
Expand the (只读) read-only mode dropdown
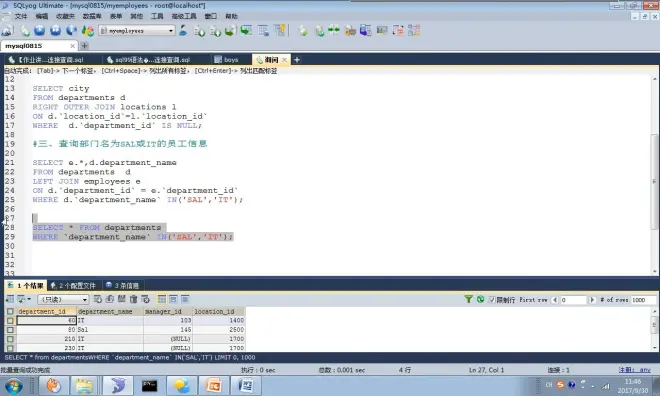pyautogui.click(x=63, y=300)
